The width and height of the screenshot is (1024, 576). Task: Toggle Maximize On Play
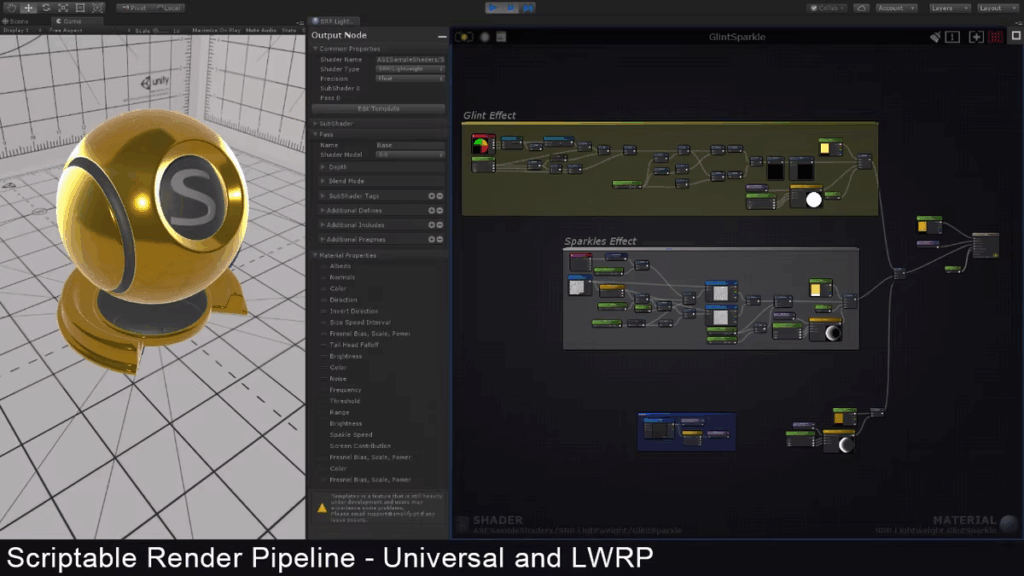216,30
